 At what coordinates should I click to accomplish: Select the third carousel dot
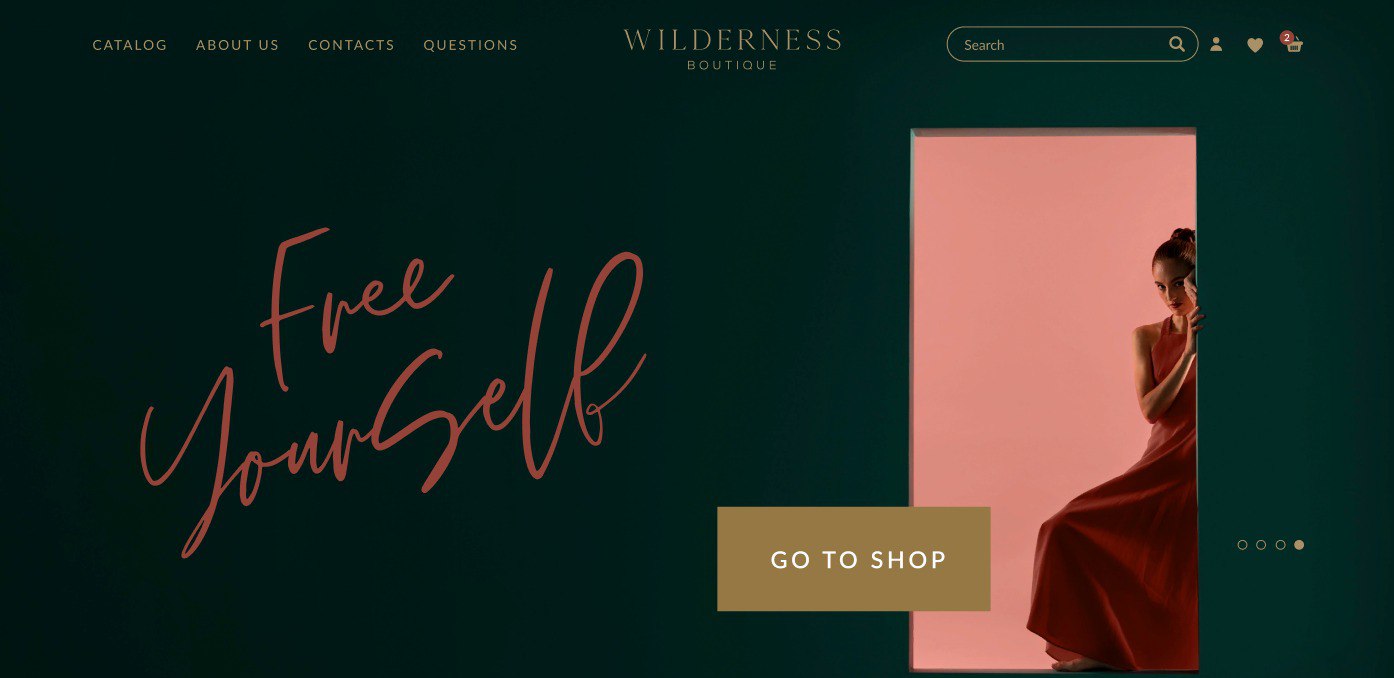tap(1280, 545)
